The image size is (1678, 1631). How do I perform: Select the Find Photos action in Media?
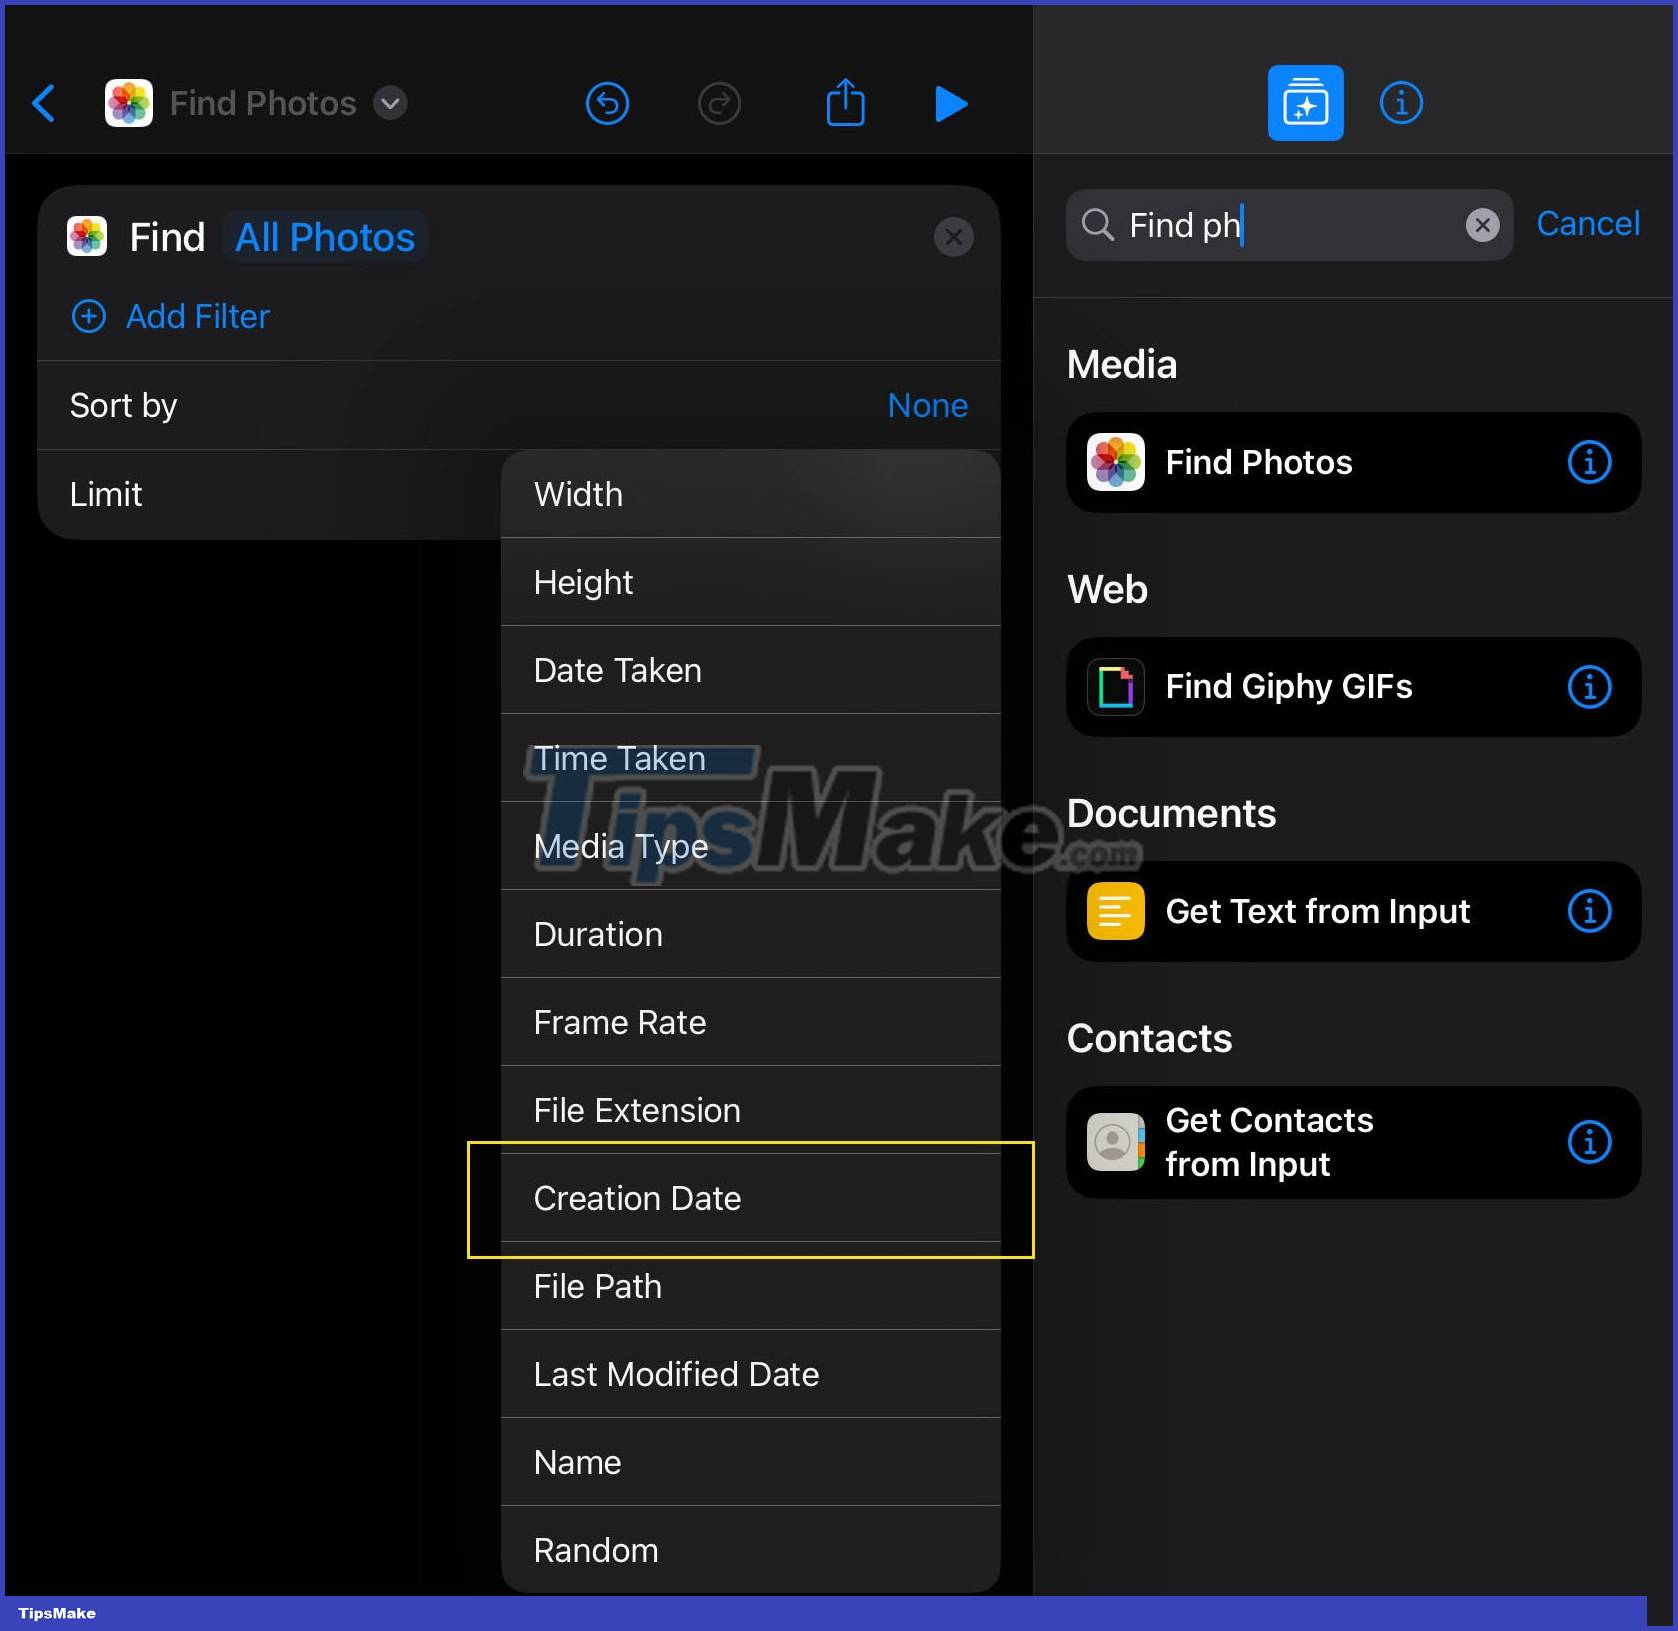tap(1300, 462)
